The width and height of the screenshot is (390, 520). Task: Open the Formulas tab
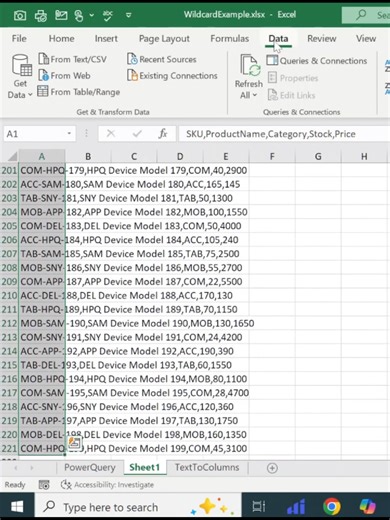(x=229, y=39)
